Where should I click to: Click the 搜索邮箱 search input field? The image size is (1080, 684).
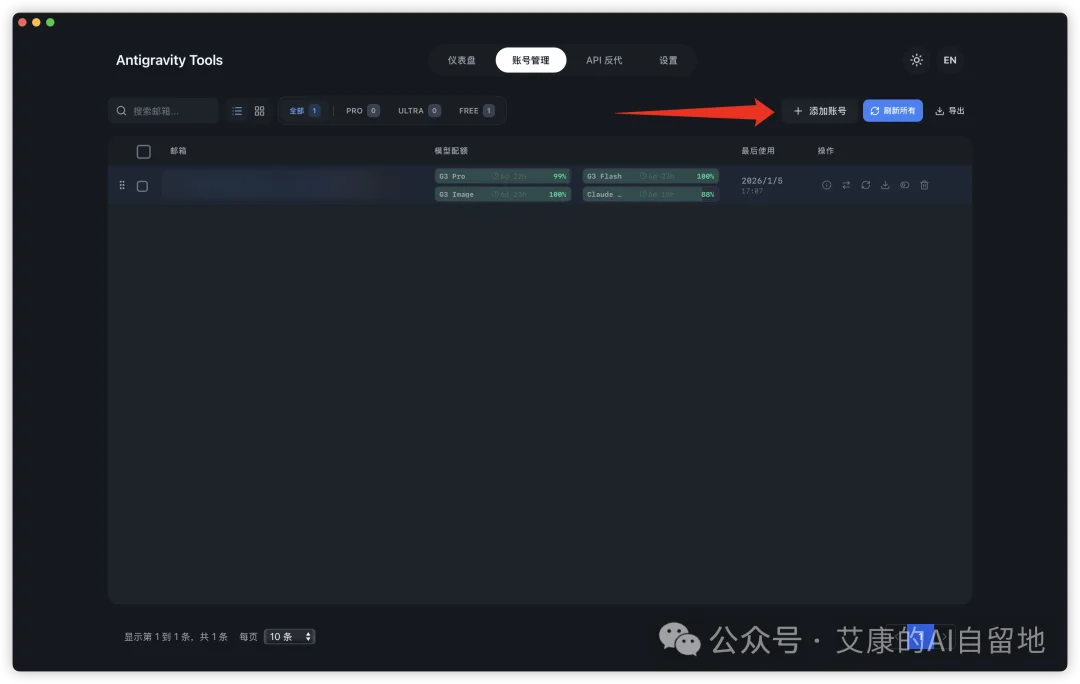click(x=165, y=110)
